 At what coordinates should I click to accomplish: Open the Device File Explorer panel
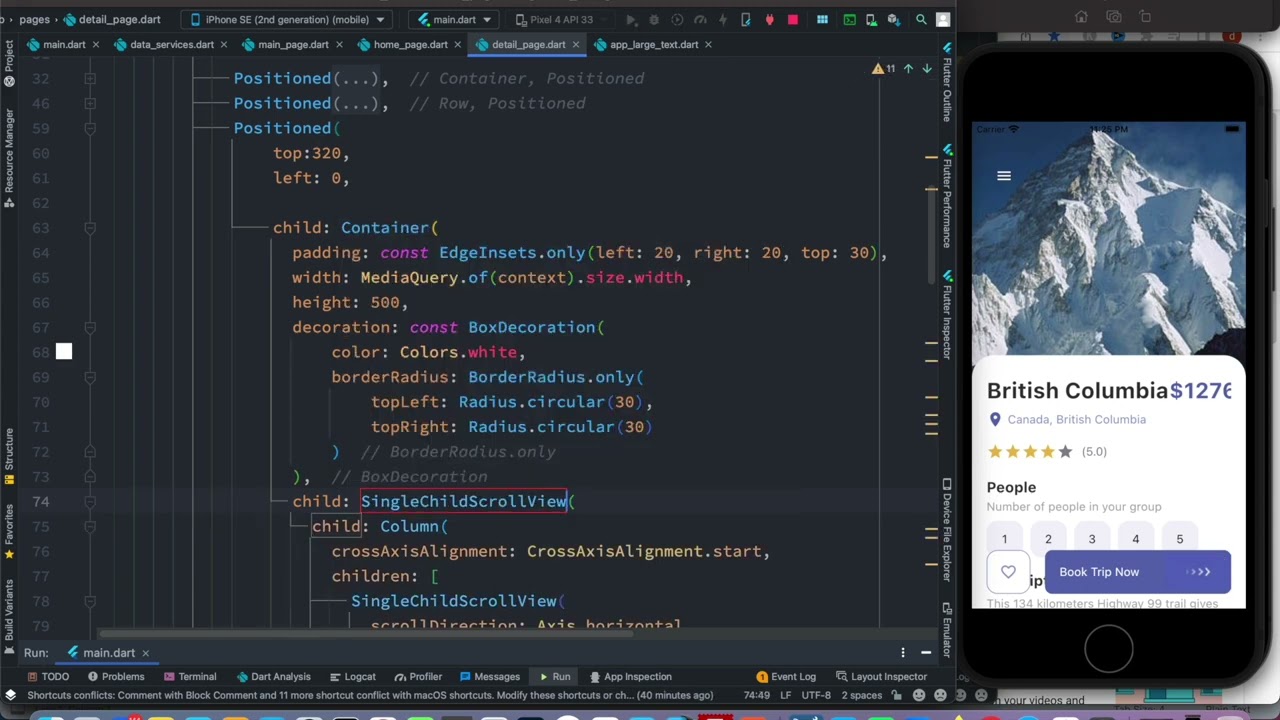click(947, 530)
